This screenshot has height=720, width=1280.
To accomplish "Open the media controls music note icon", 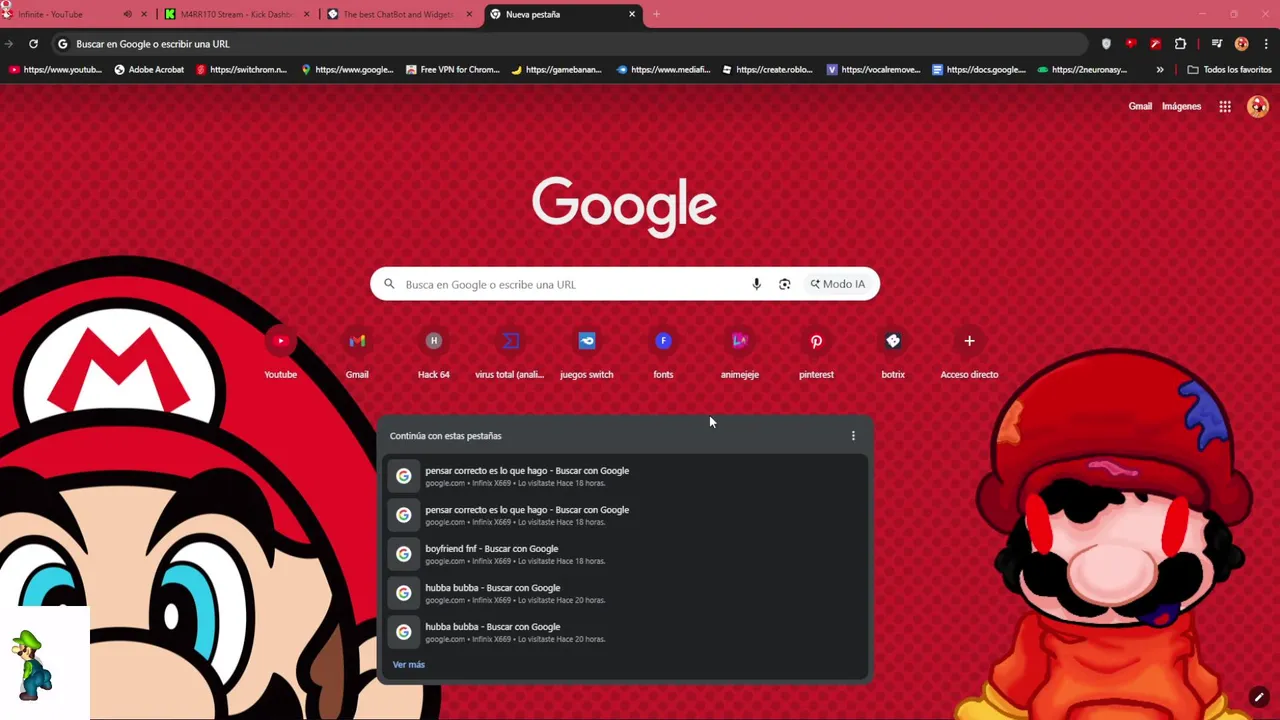I will [x=1217, y=44].
